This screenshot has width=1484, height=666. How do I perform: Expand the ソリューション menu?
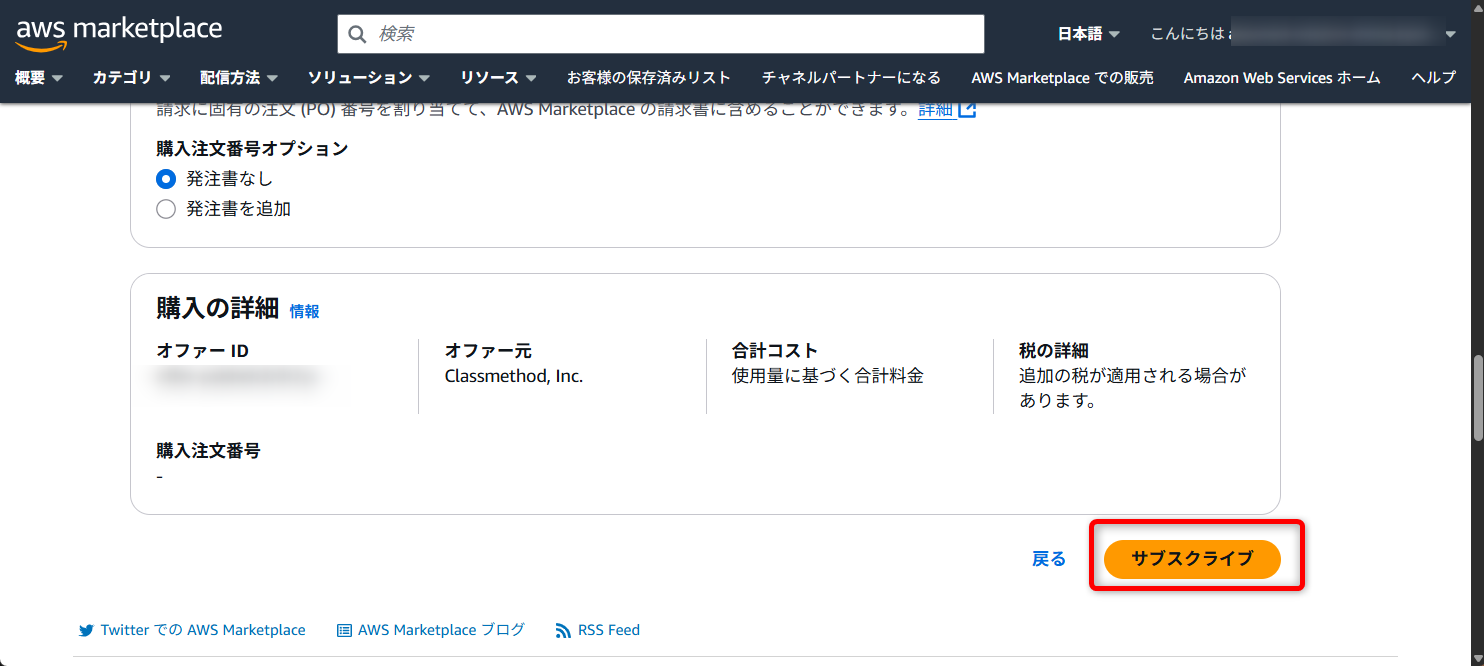[x=368, y=77]
